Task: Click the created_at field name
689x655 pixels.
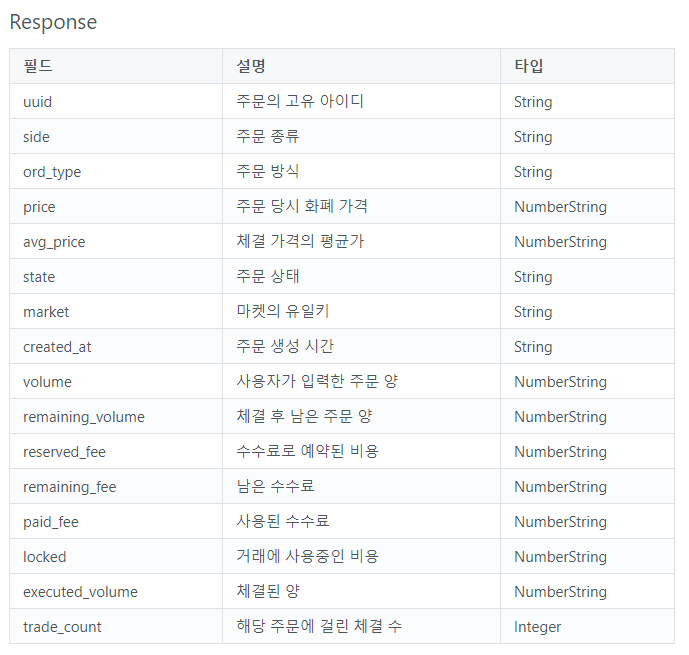Action: (x=57, y=347)
